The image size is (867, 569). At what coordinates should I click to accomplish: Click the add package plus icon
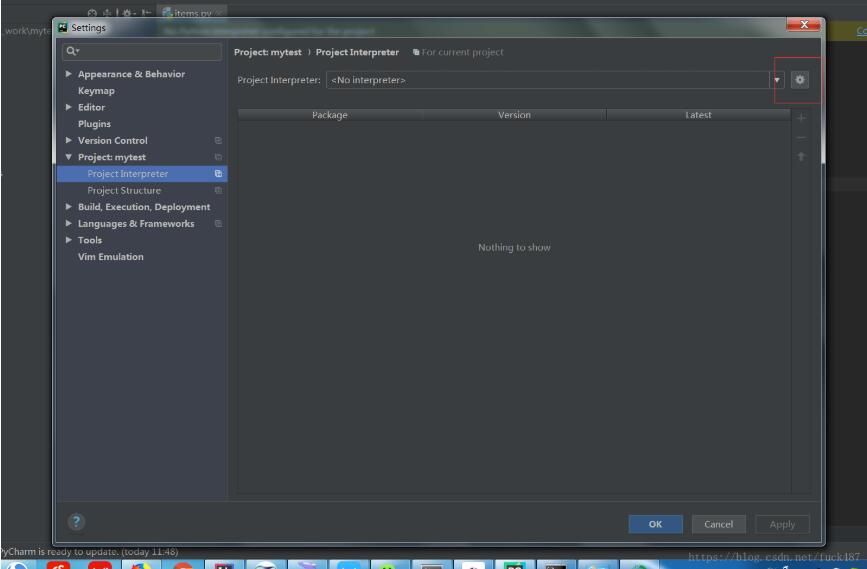pyautogui.click(x=801, y=118)
